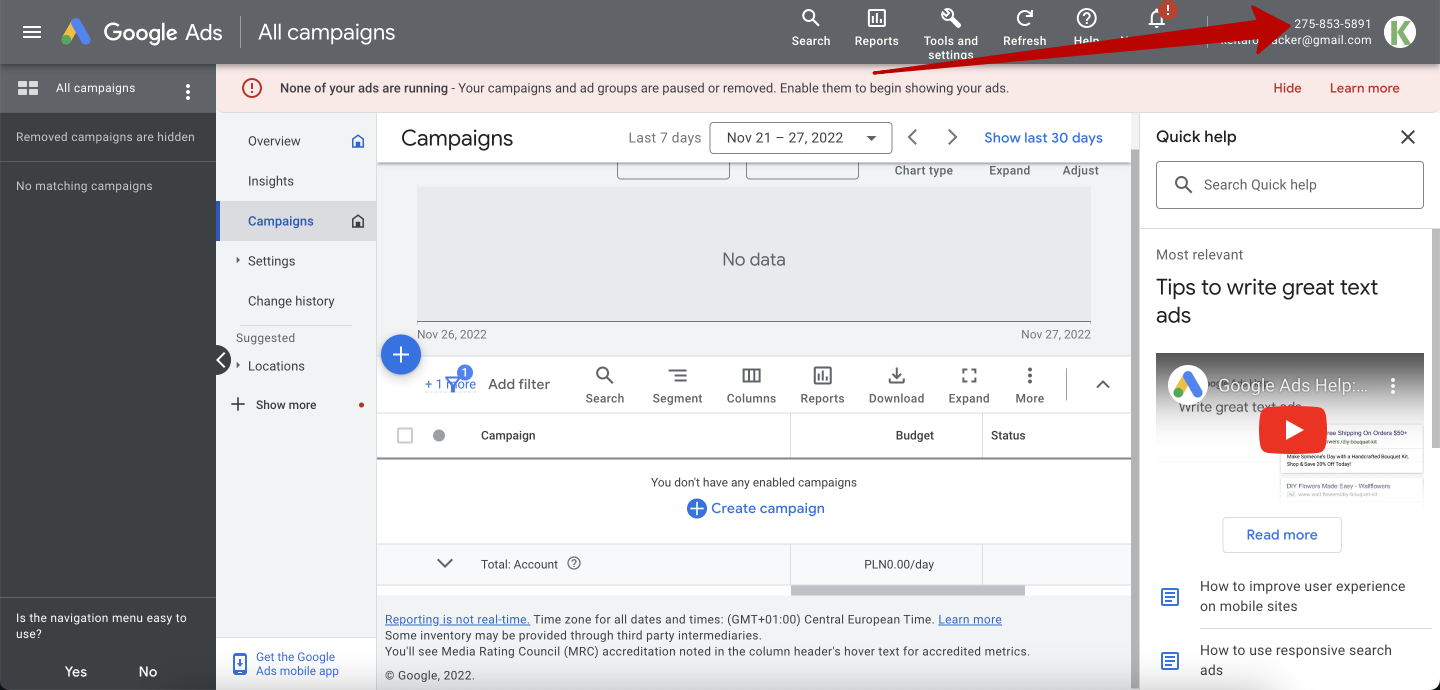The height and width of the screenshot is (690, 1440).
Task: Expand the Total: Account row
Action: pos(445,563)
